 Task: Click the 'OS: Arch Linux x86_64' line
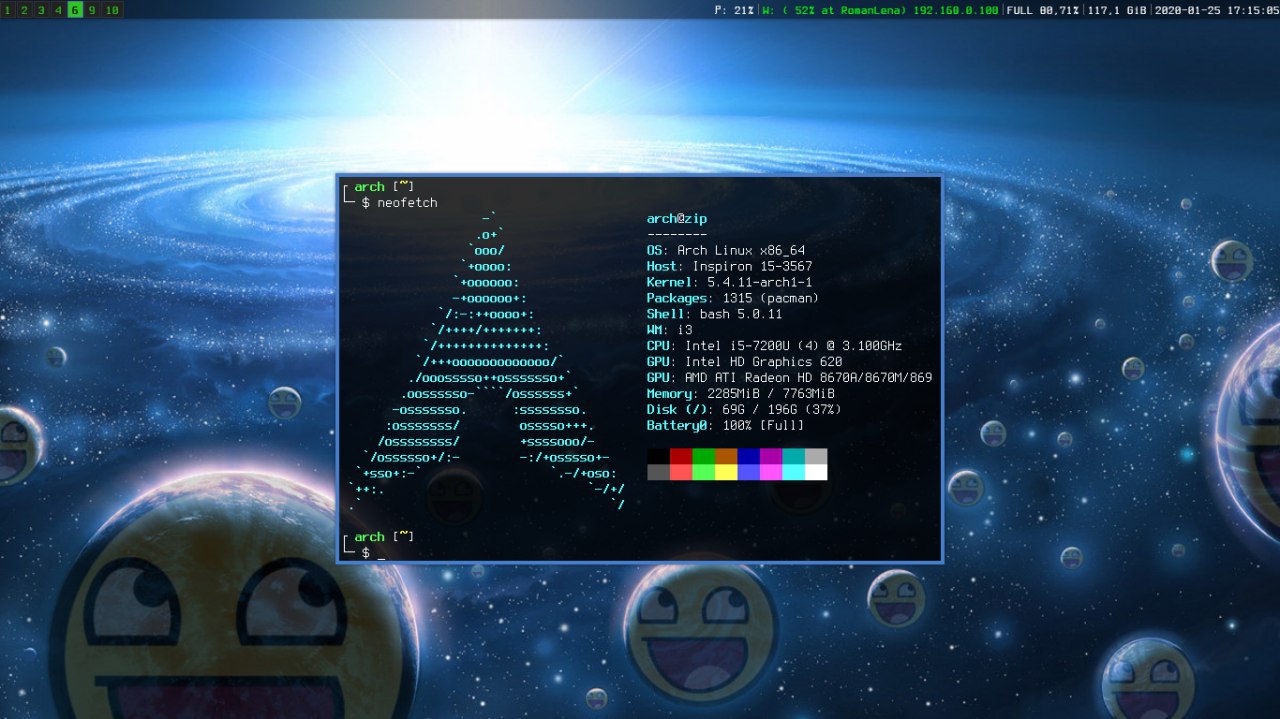pyautogui.click(x=726, y=251)
